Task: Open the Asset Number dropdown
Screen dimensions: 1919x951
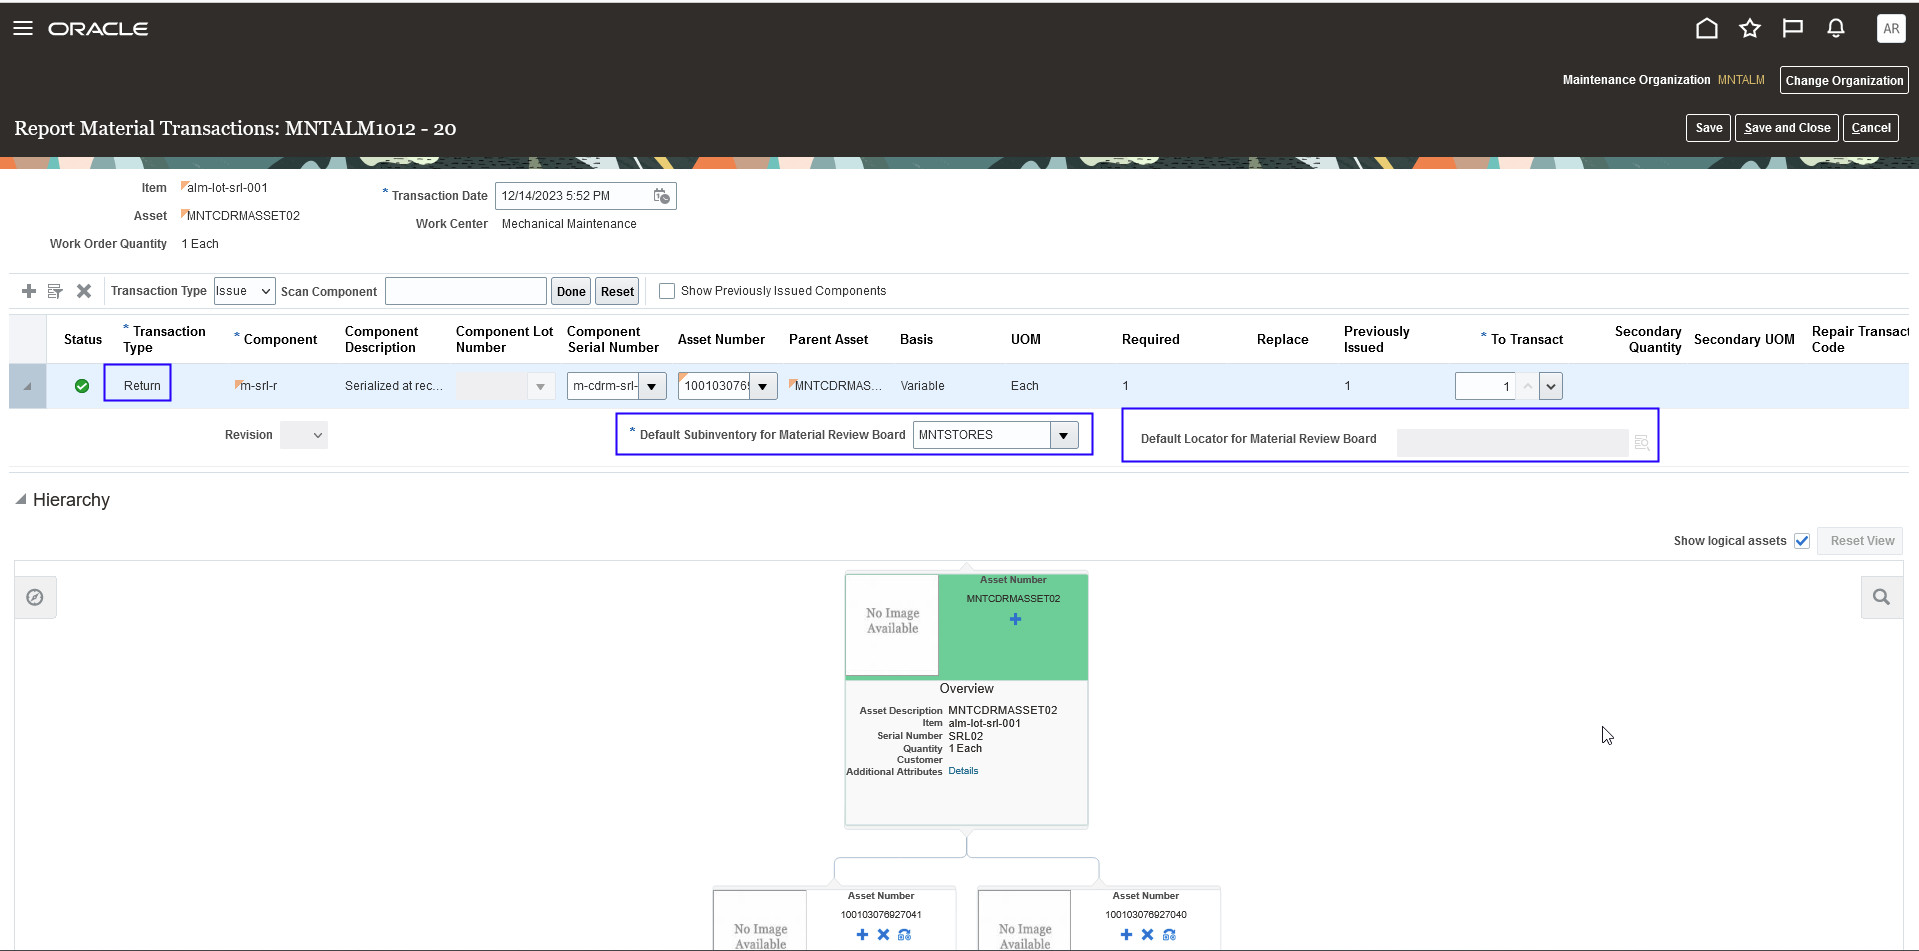Action: tap(763, 386)
